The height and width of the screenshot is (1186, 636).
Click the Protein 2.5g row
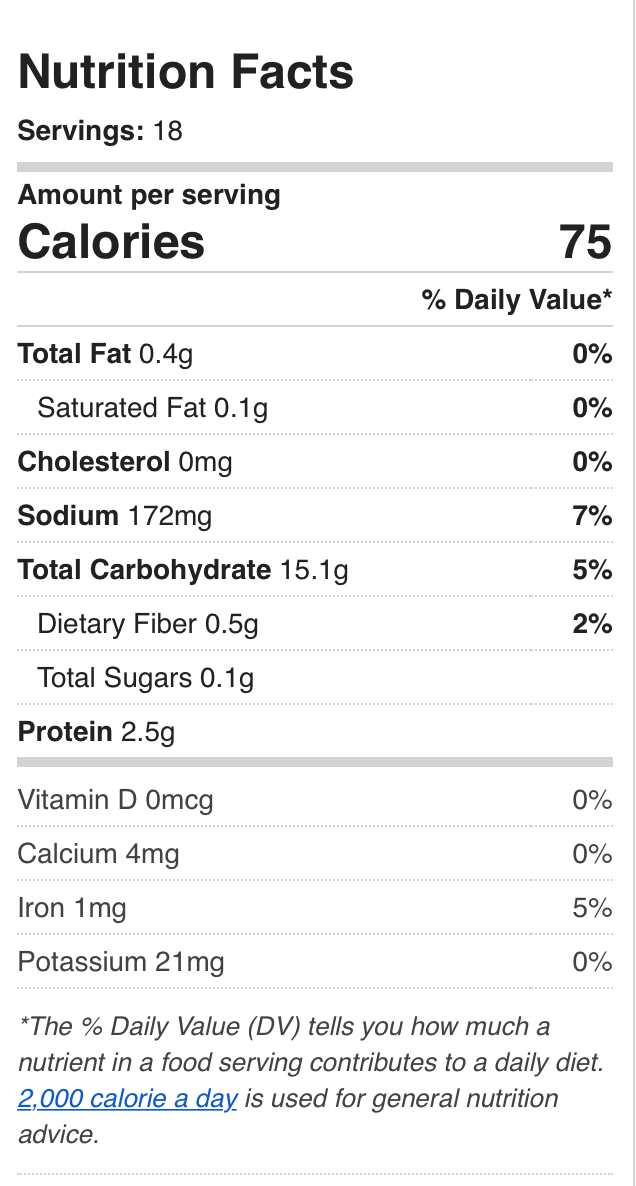96,732
